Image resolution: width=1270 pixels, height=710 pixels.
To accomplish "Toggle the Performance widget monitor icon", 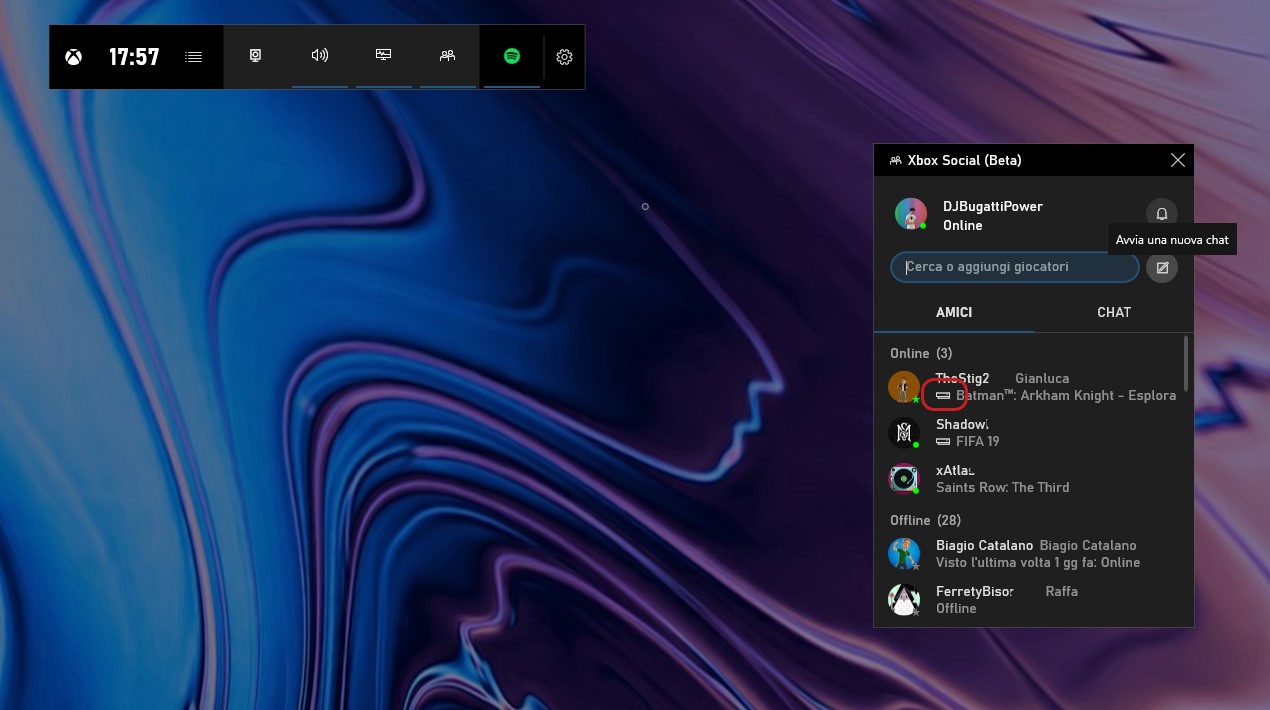I will click(x=384, y=56).
